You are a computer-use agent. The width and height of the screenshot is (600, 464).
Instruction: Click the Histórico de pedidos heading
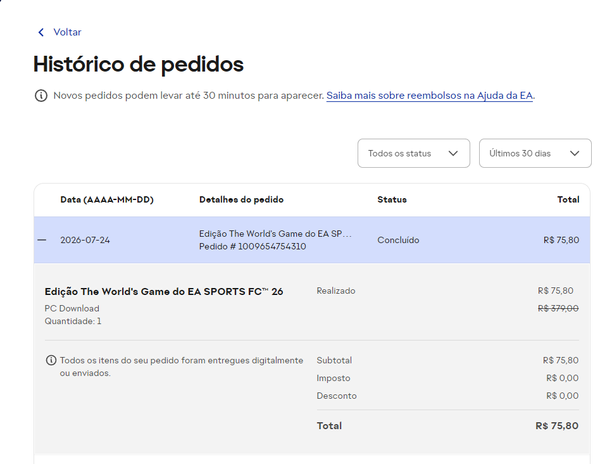tap(139, 64)
